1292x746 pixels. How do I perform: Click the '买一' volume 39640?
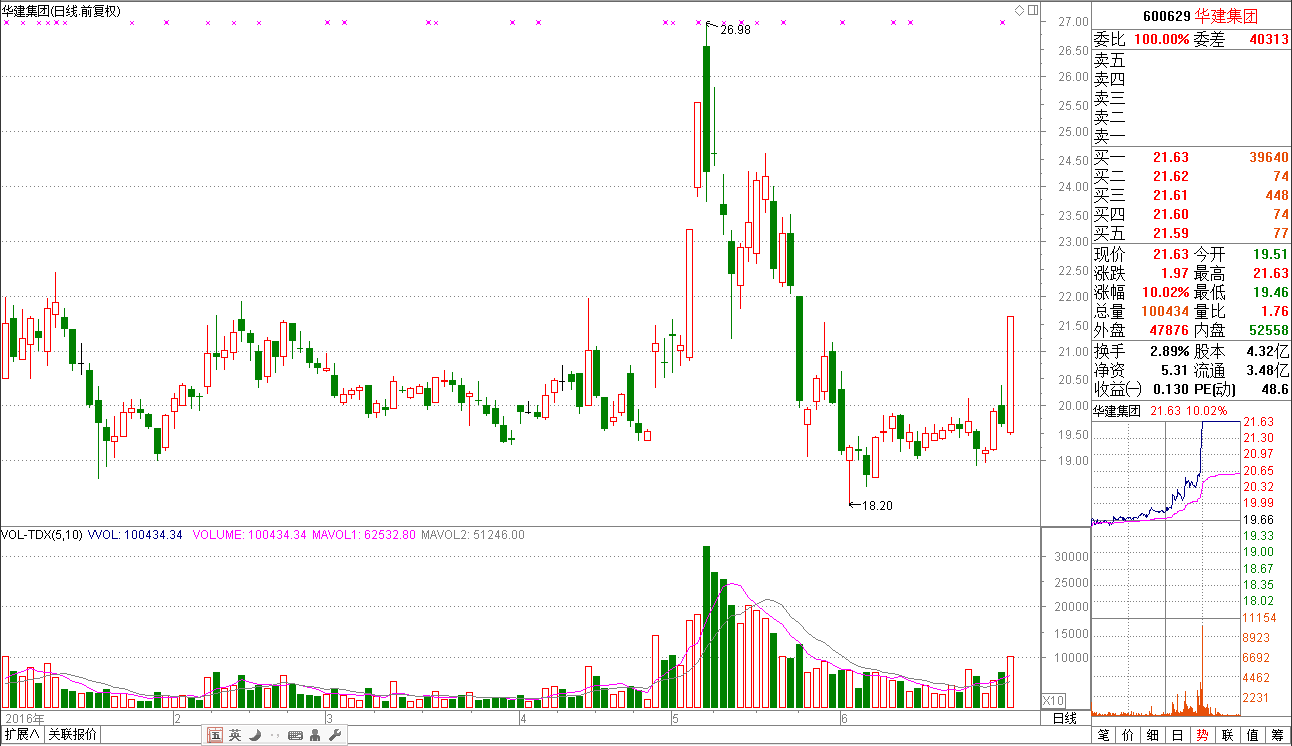pyautogui.click(x=1269, y=157)
